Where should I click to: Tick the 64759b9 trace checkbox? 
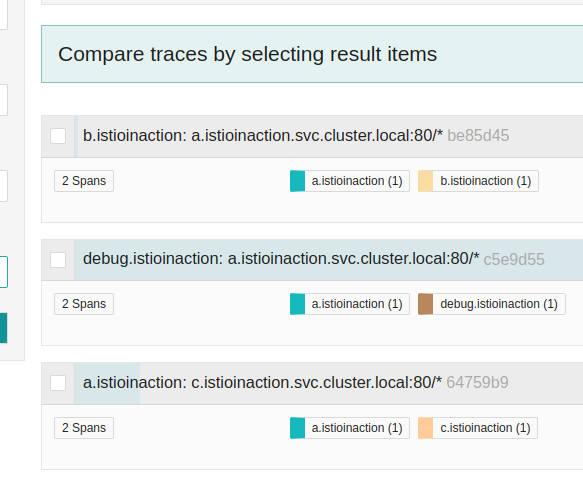(58, 383)
